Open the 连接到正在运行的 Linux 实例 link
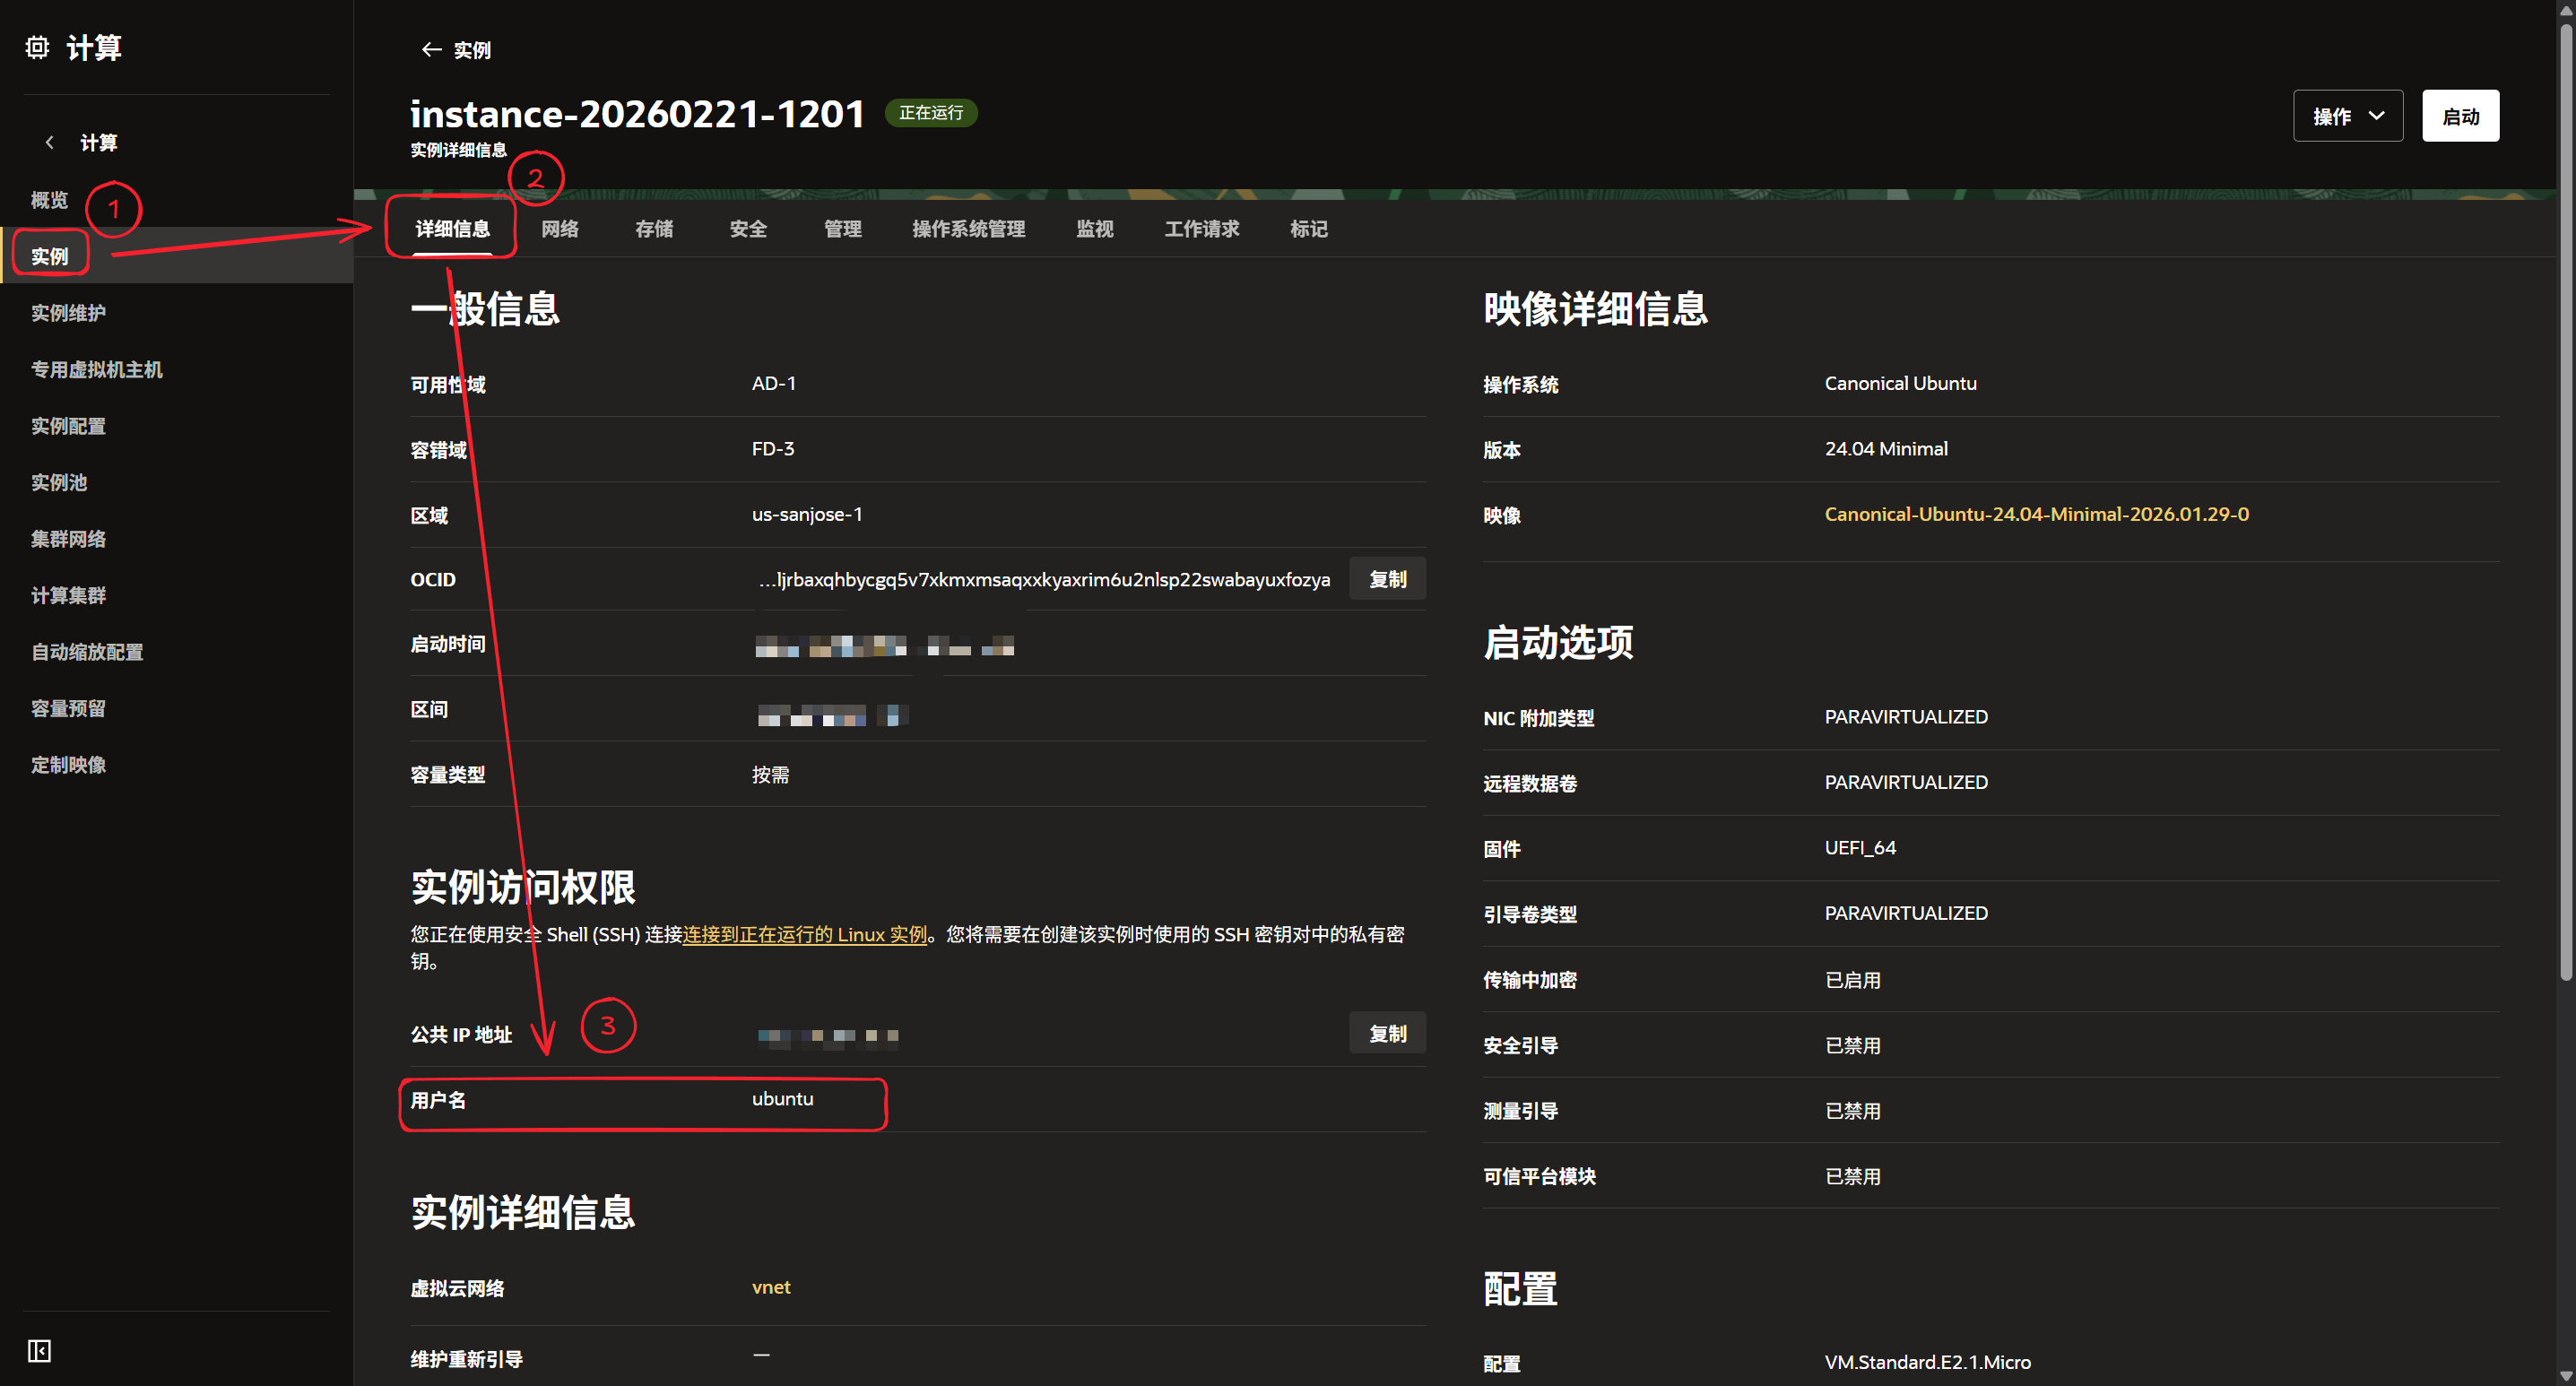 click(x=804, y=935)
